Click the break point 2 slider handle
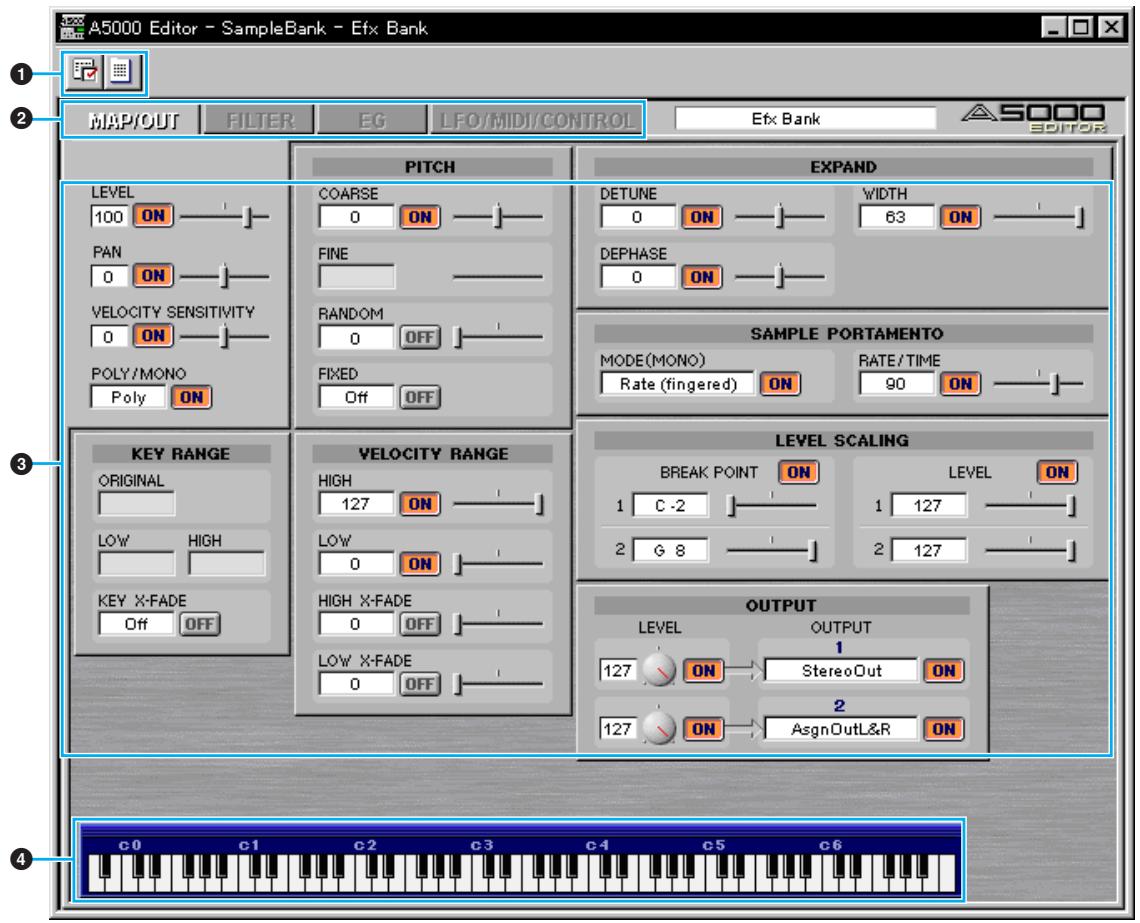This screenshot has height=923, width=1140. click(813, 551)
